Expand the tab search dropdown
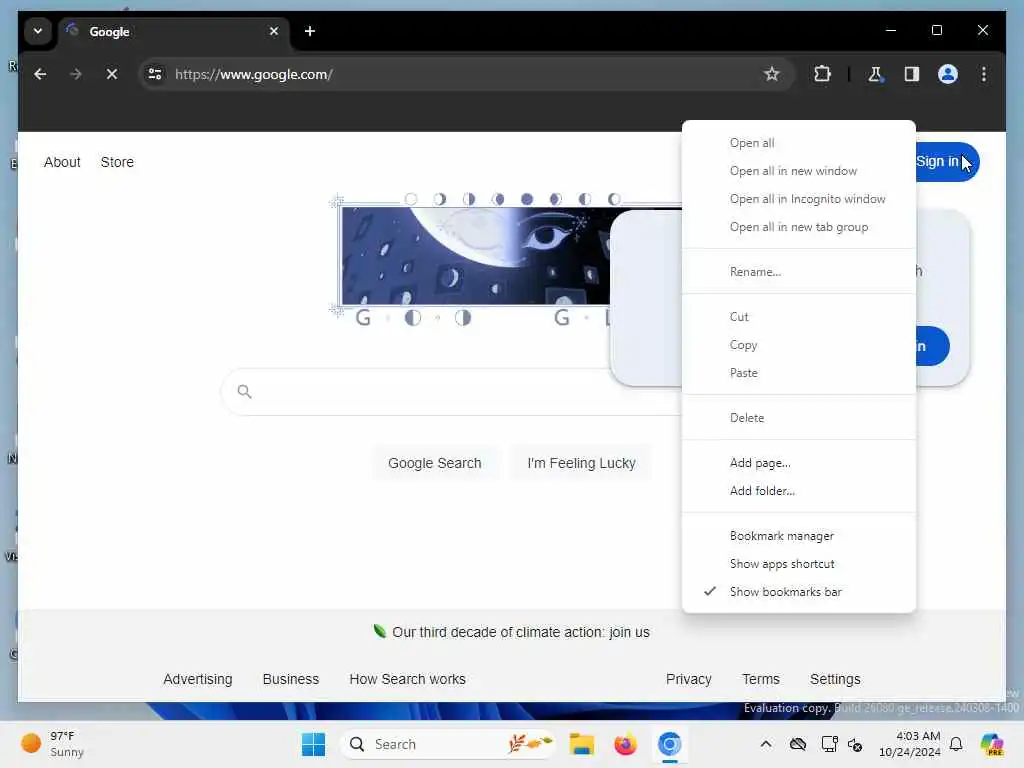1024x768 pixels. [x=38, y=31]
